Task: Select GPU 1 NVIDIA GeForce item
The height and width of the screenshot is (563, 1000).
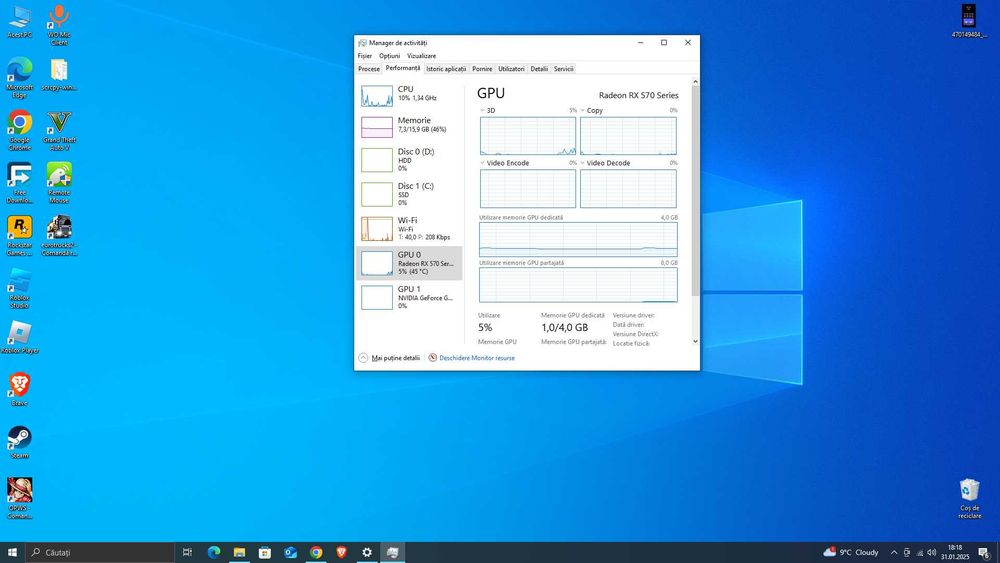Action: (409, 297)
